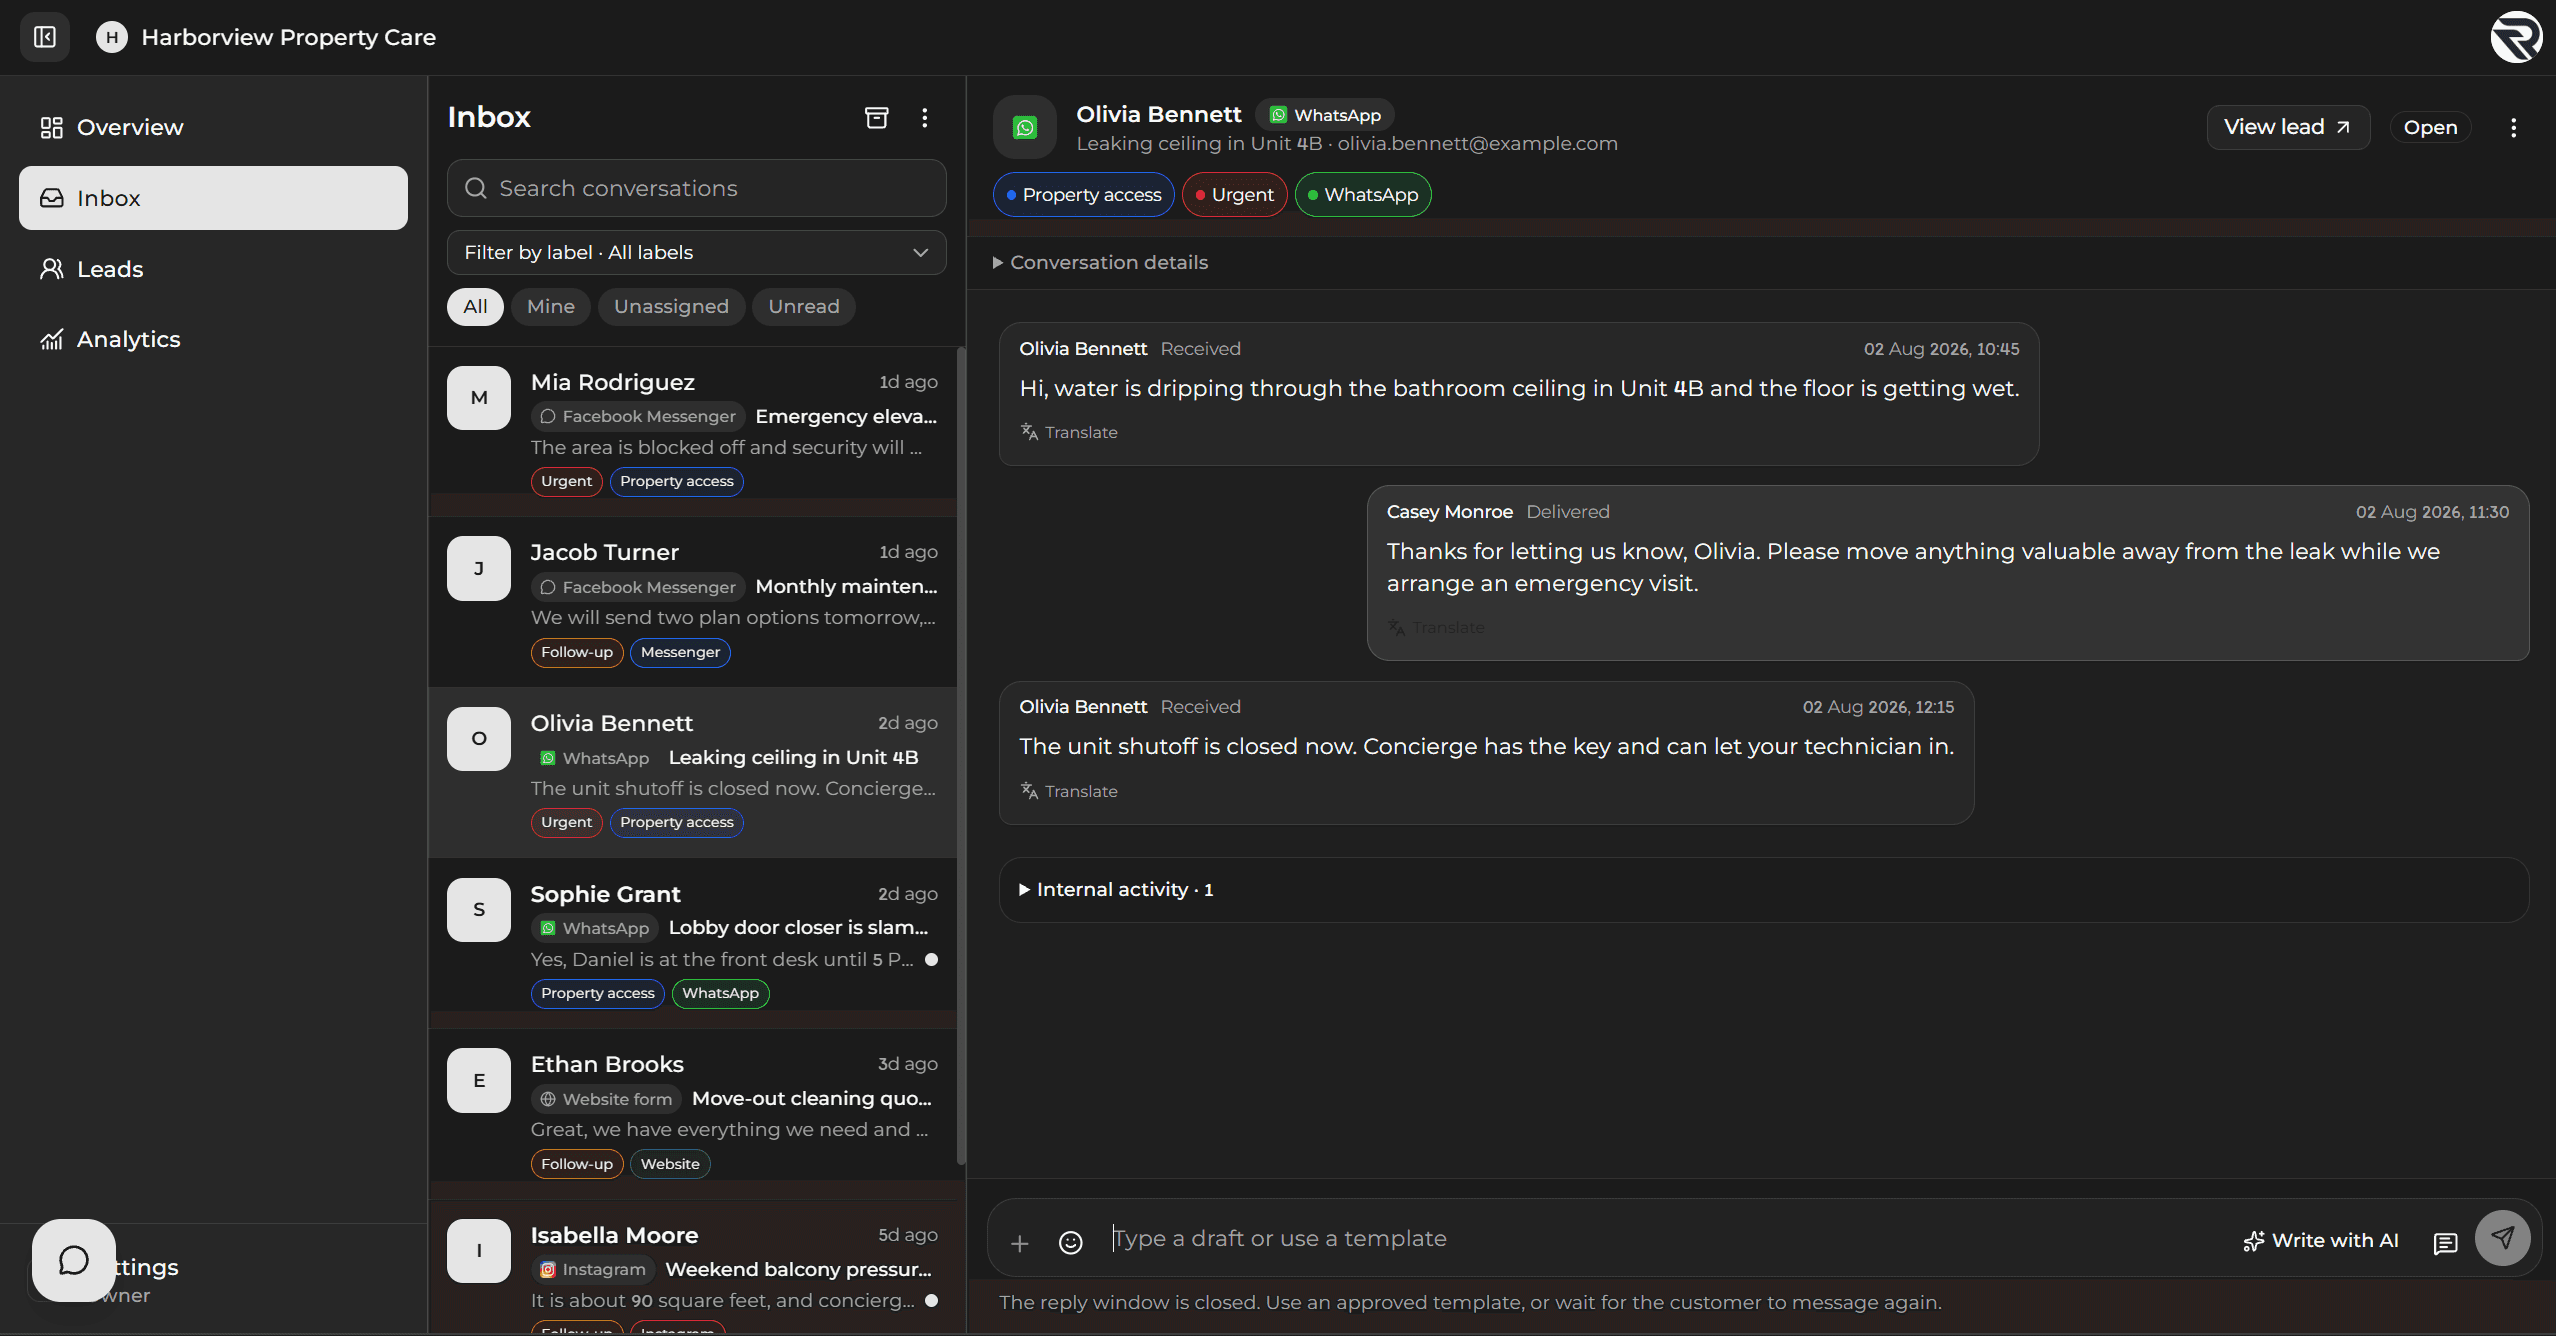Click the blue Property access header label

coord(1083,194)
